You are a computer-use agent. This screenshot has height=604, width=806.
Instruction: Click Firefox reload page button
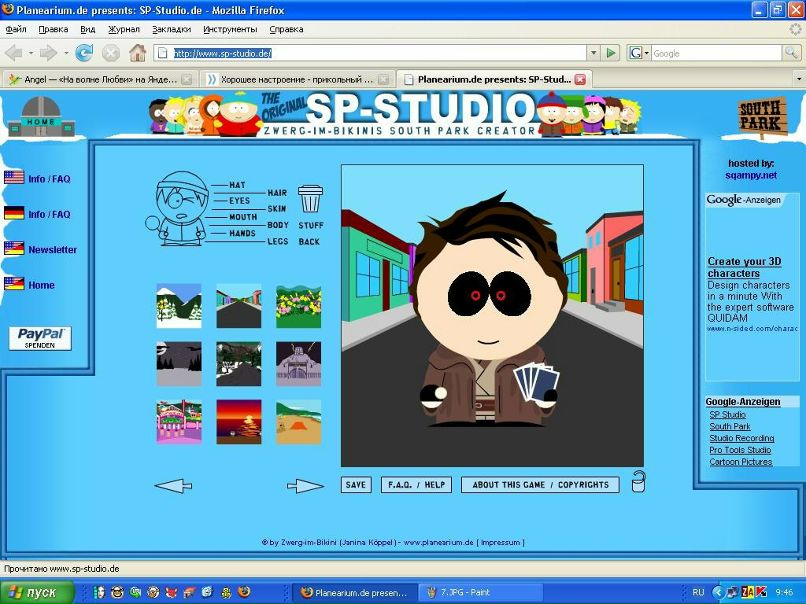click(x=84, y=53)
